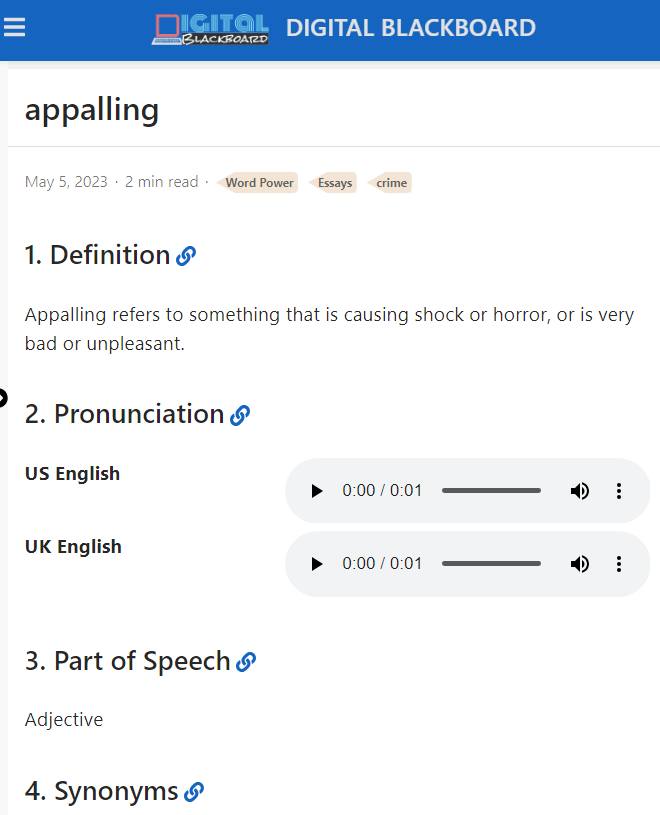Click the DIGITAL BLACKBOARD site title
This screenshot has width=660, height=815.
[x=411, y=28]
